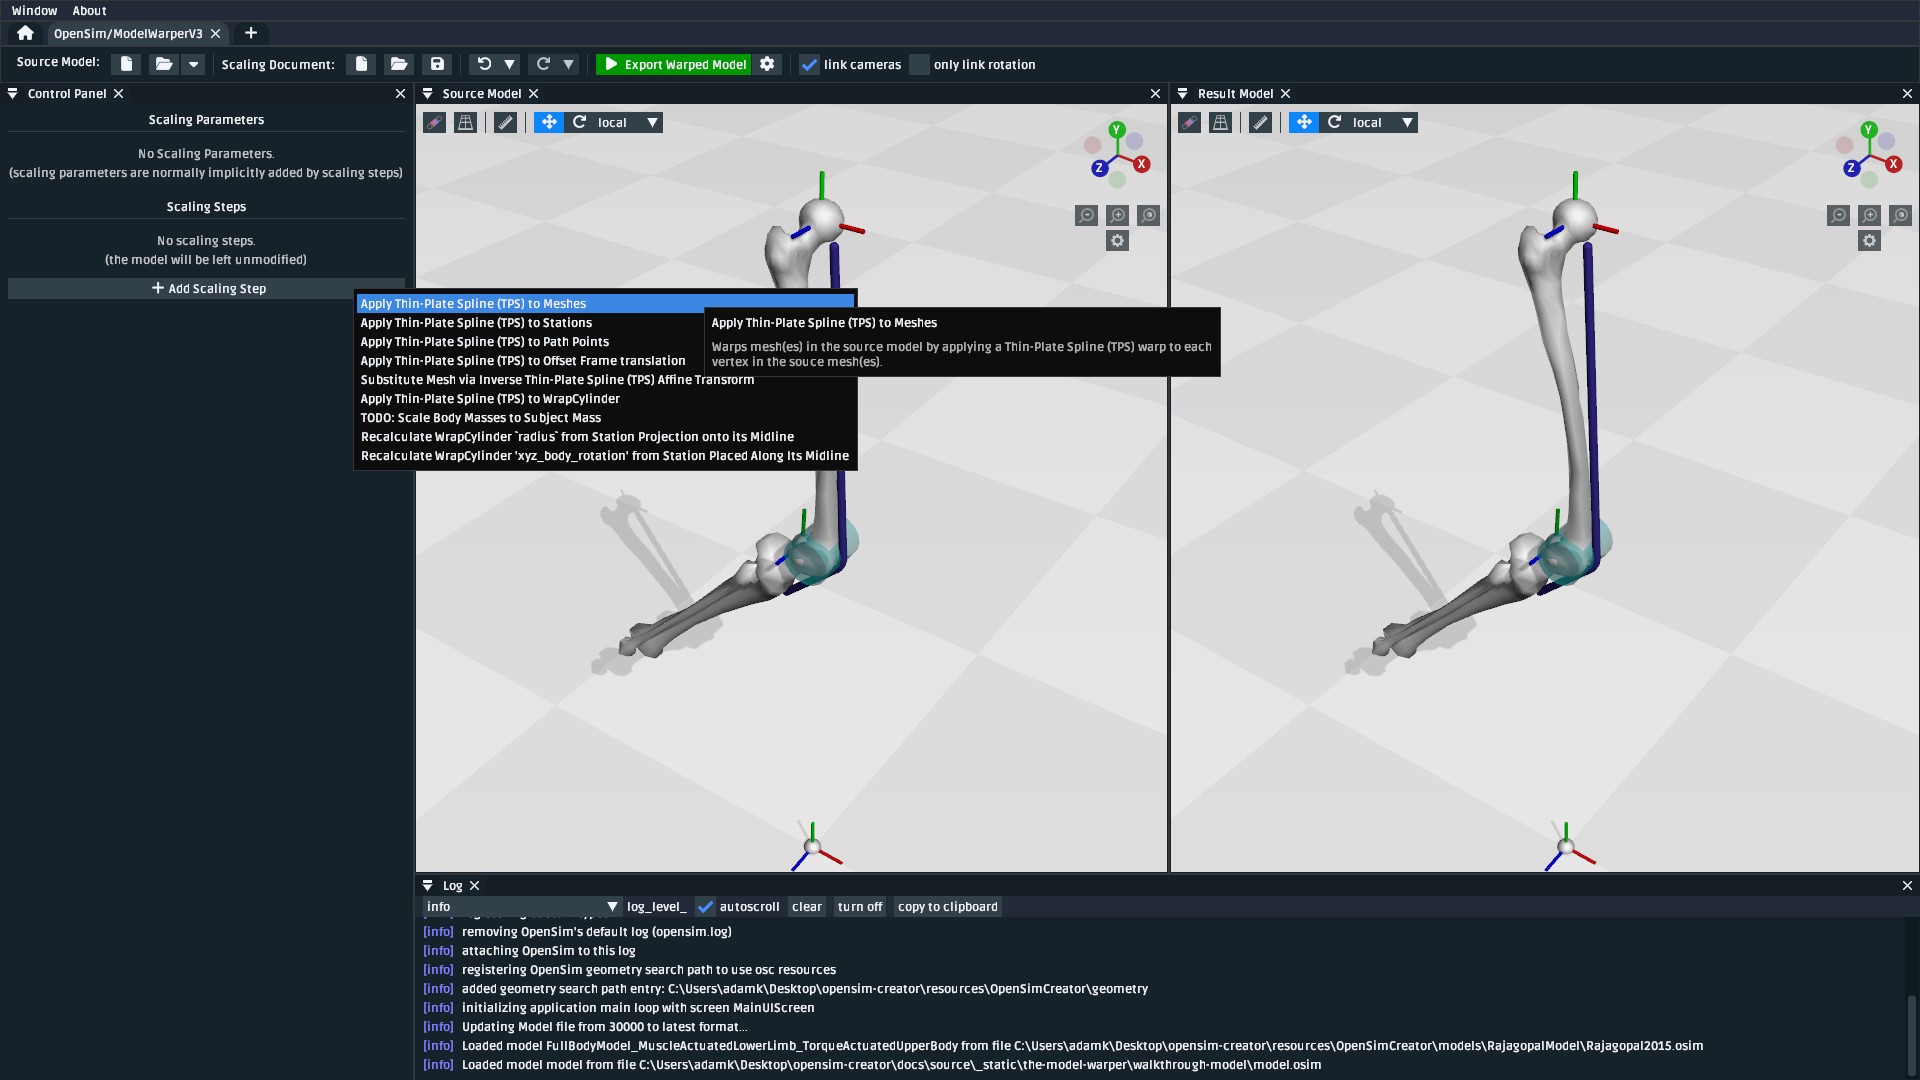1920x1080 pixels.
Task: Open Export Warped Model settings gear
Action: [x=767, y=64]
